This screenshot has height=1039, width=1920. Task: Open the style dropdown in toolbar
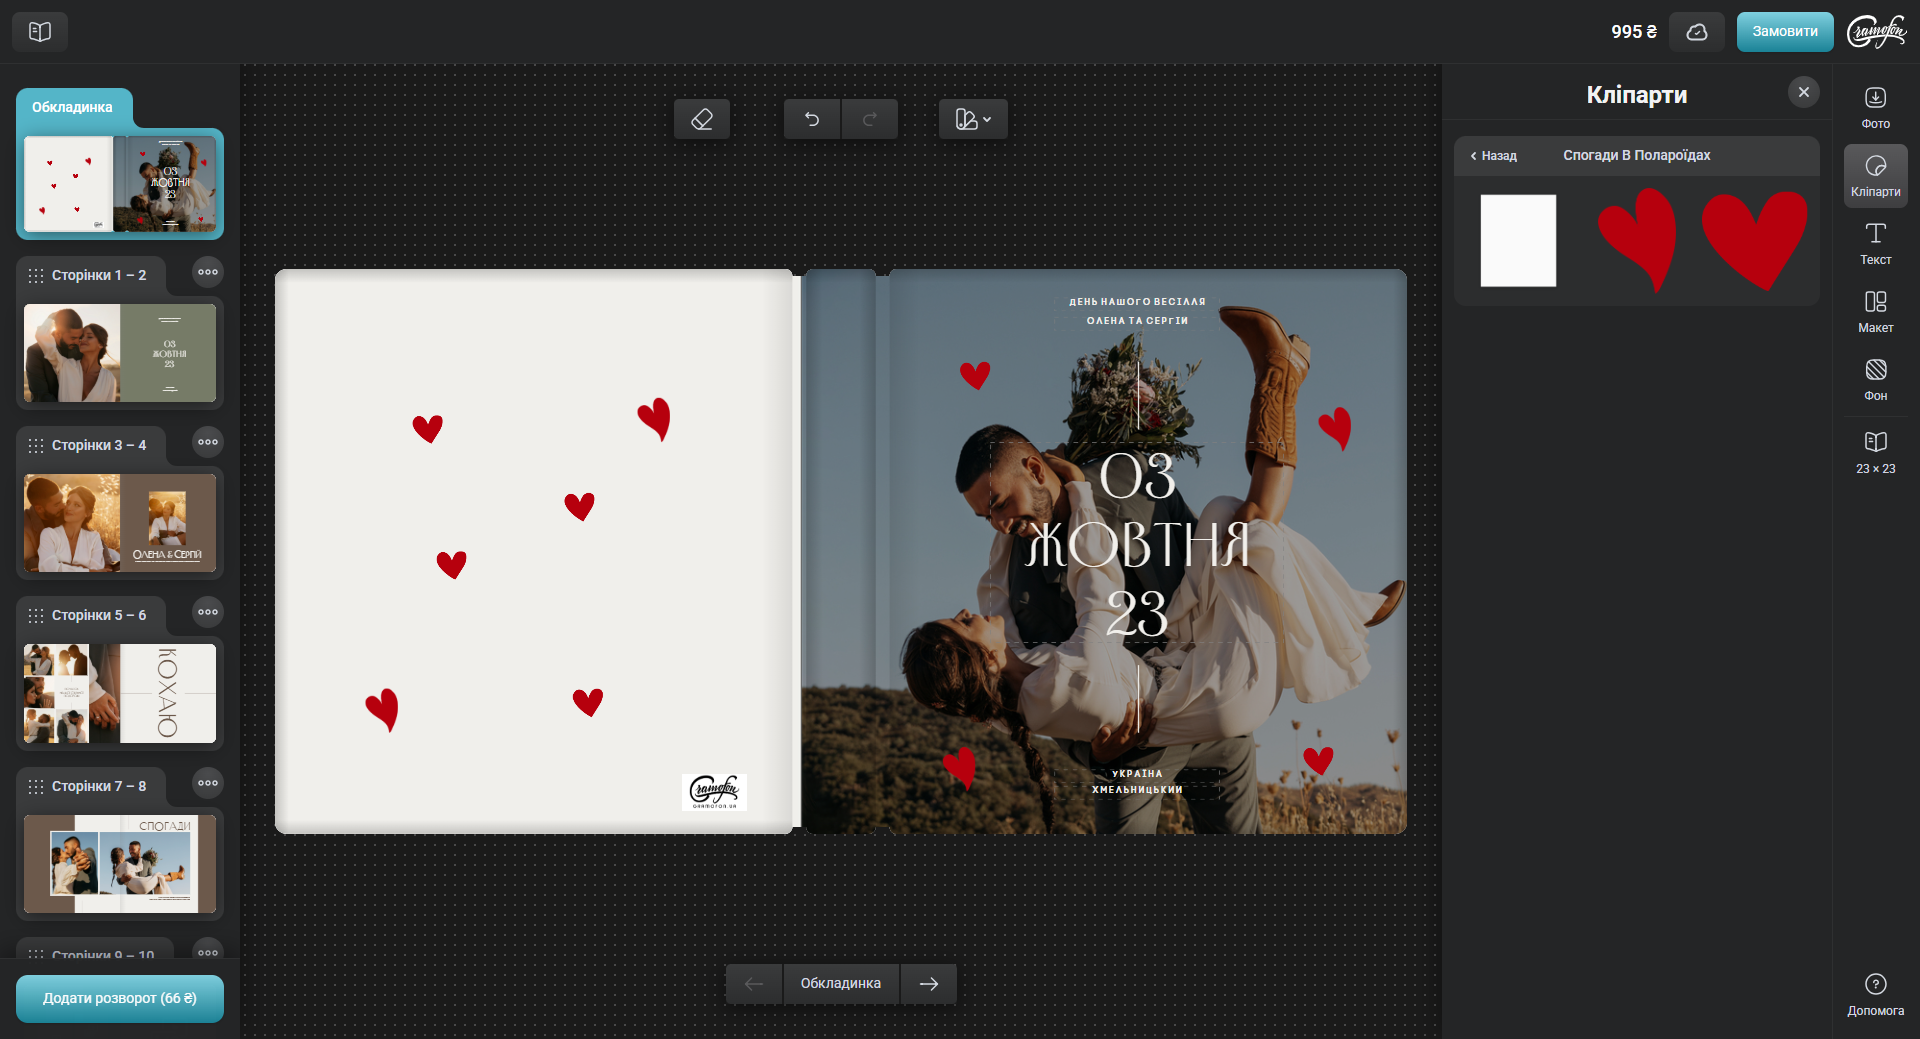972,119
